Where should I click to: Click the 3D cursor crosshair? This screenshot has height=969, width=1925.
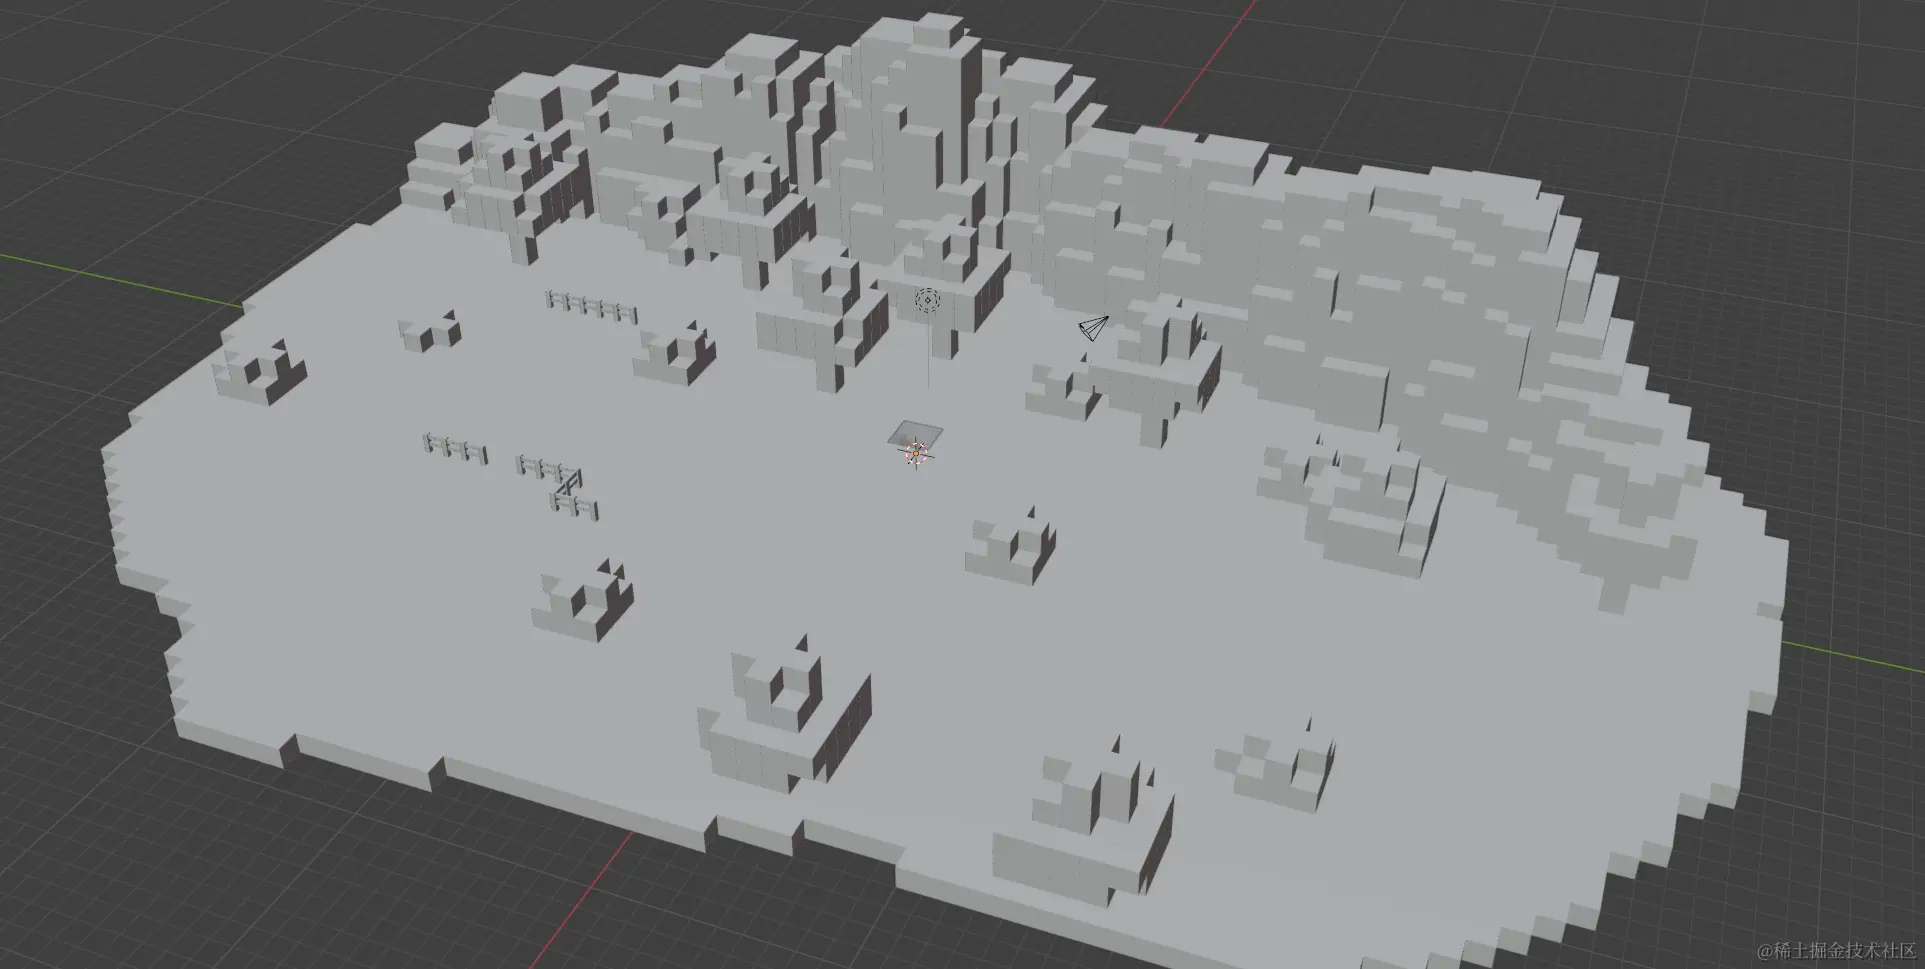tap(916, 455)
